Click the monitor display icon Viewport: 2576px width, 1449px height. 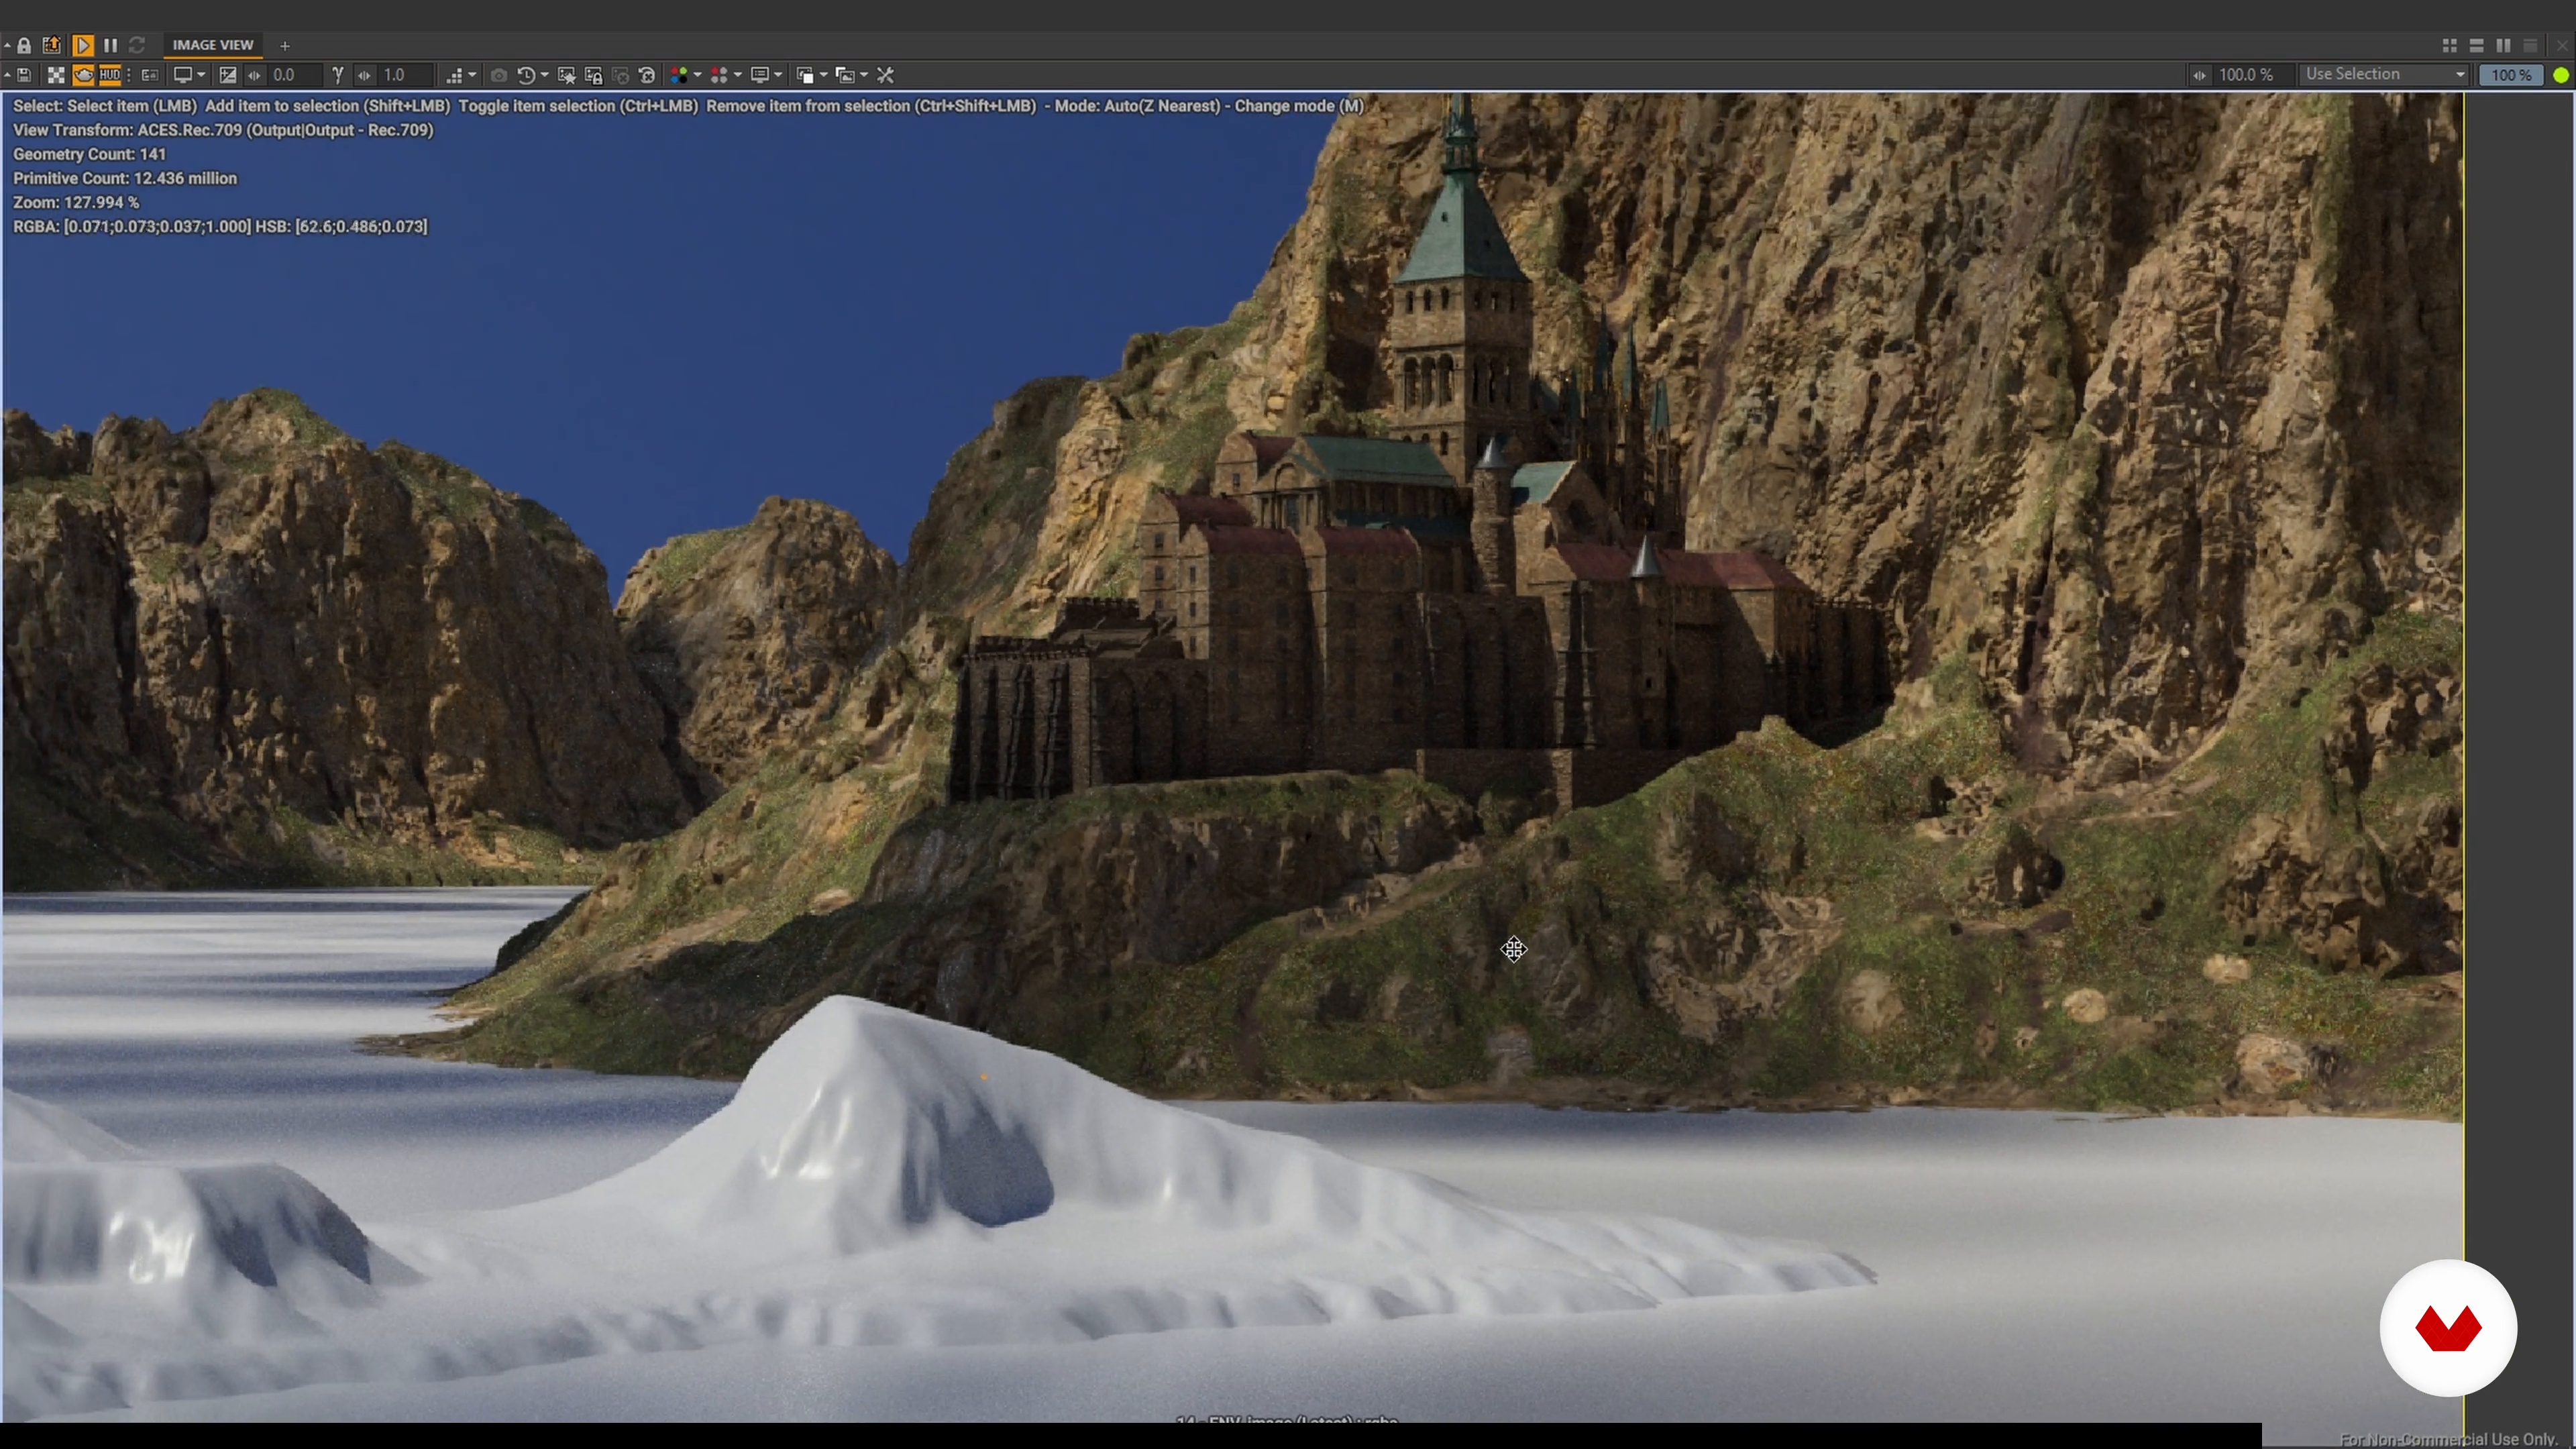coord(183,75)
